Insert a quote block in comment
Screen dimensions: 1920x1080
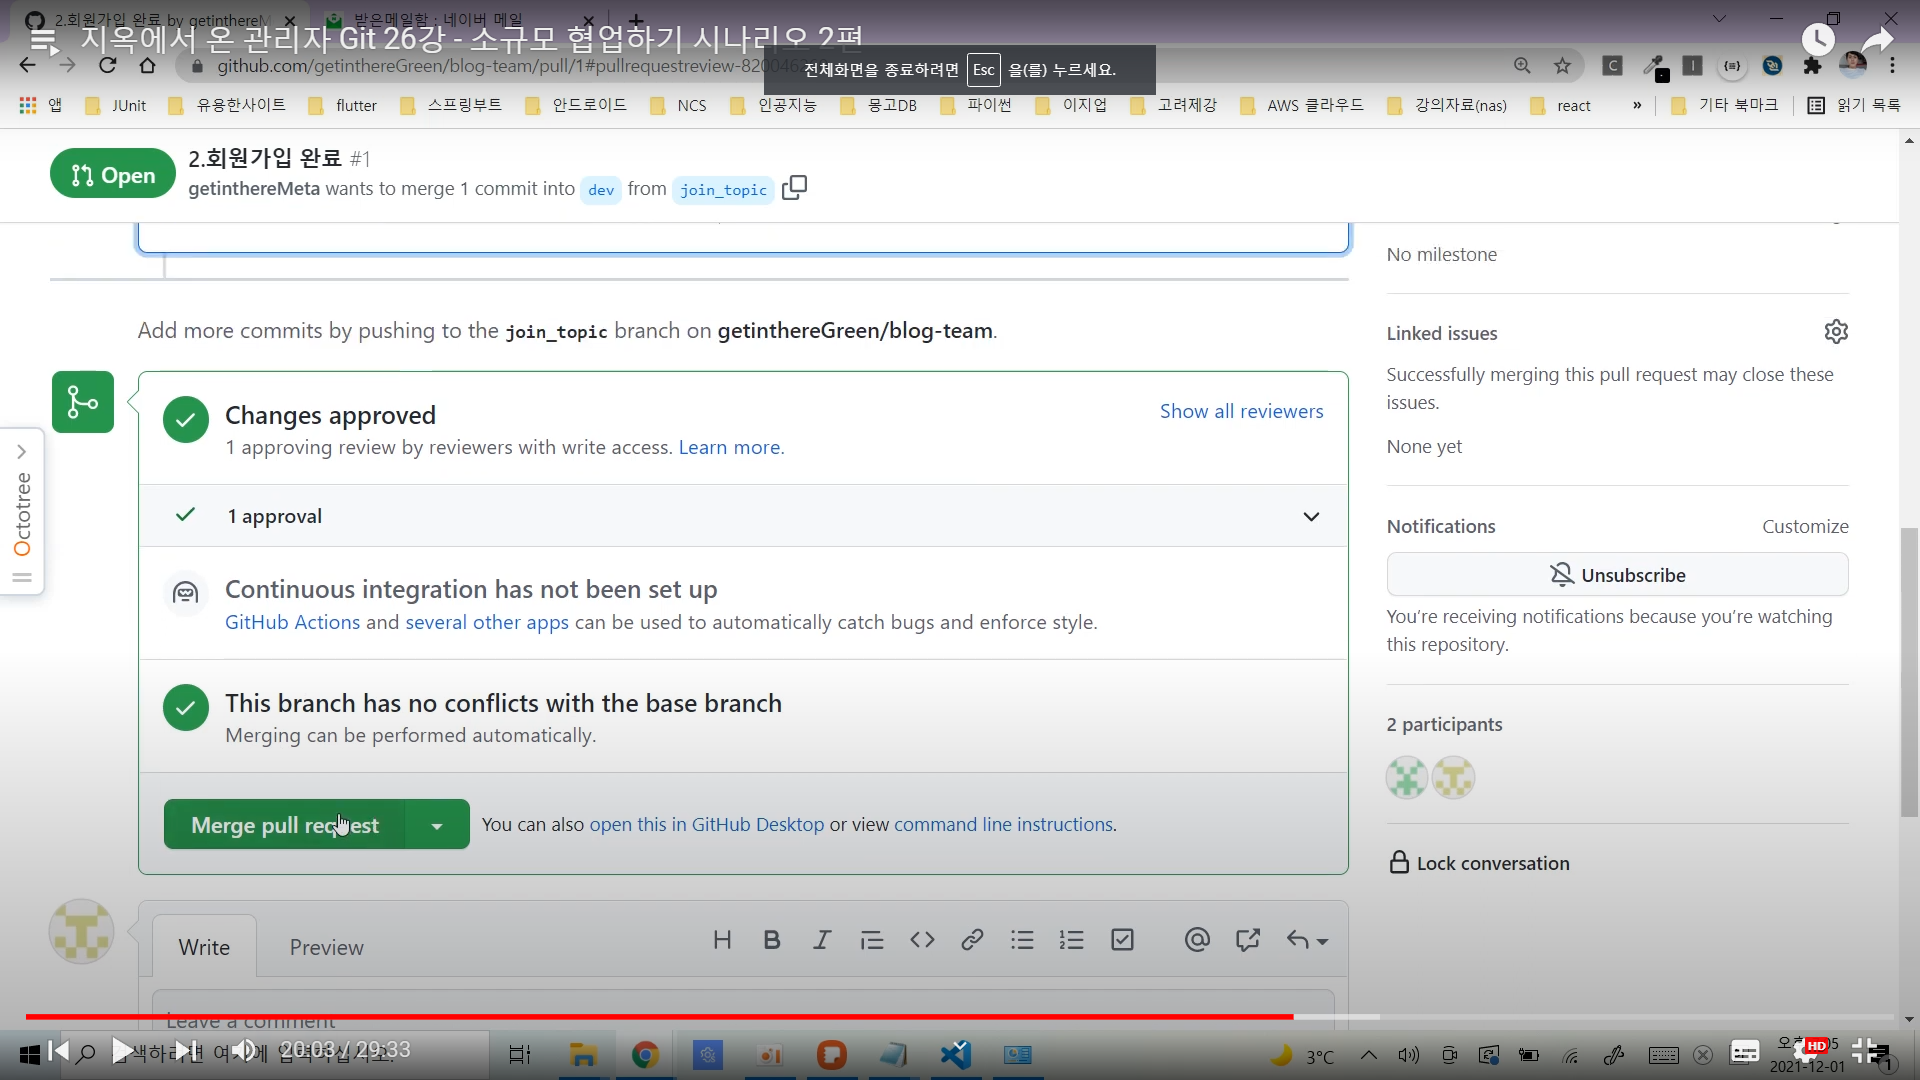click(872, 940)
